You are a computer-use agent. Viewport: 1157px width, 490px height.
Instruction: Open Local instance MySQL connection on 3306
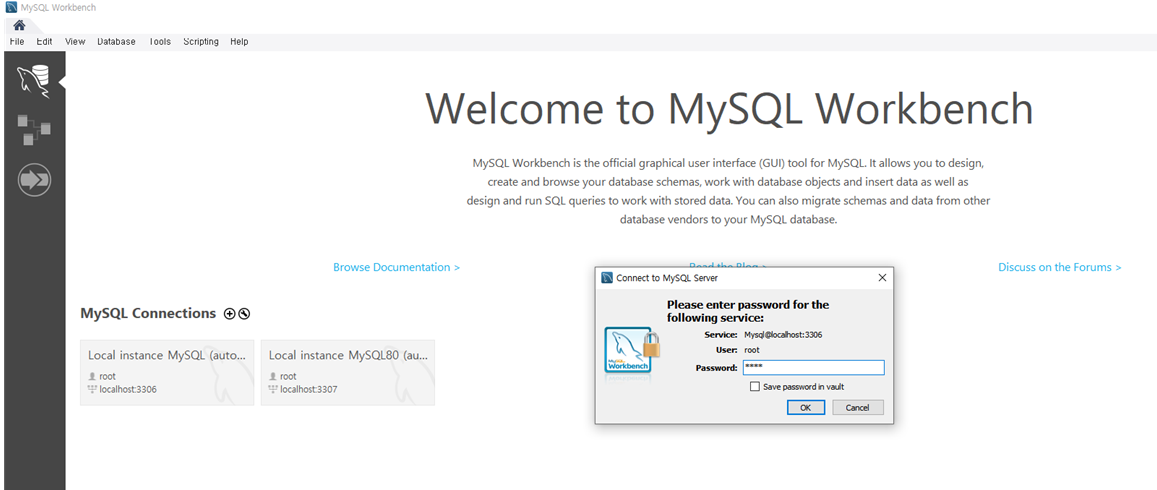[x=167, y=373]
